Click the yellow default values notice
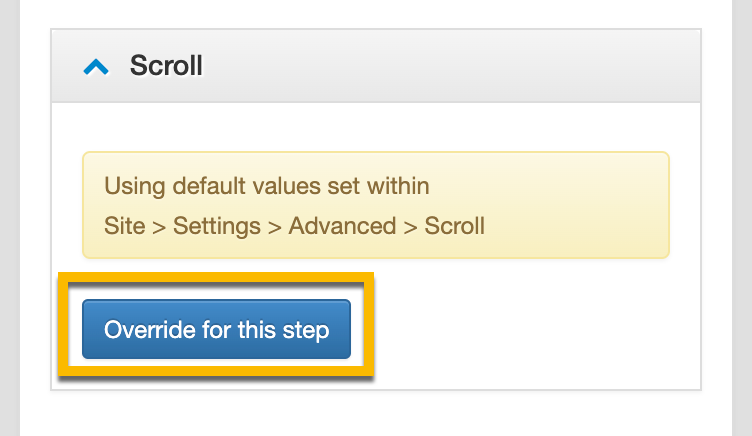Viewport: 752px width, 436px height. [560, 205]
